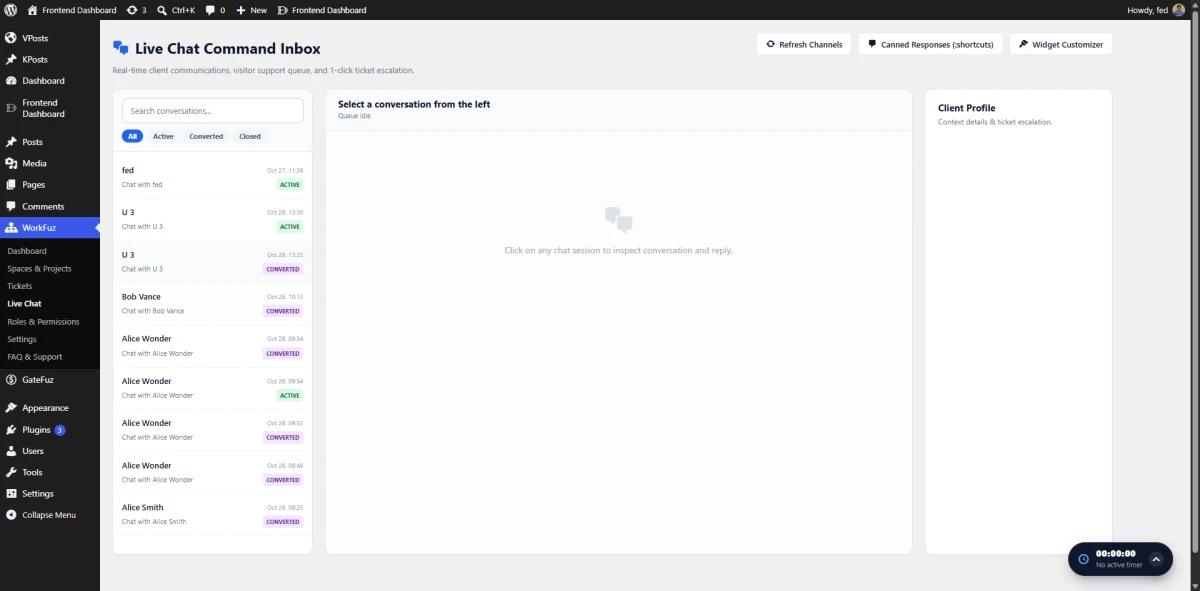Open the U 3 conversation at 13:30
This screenshot has width=1200, height=591.
coord(213,219)
